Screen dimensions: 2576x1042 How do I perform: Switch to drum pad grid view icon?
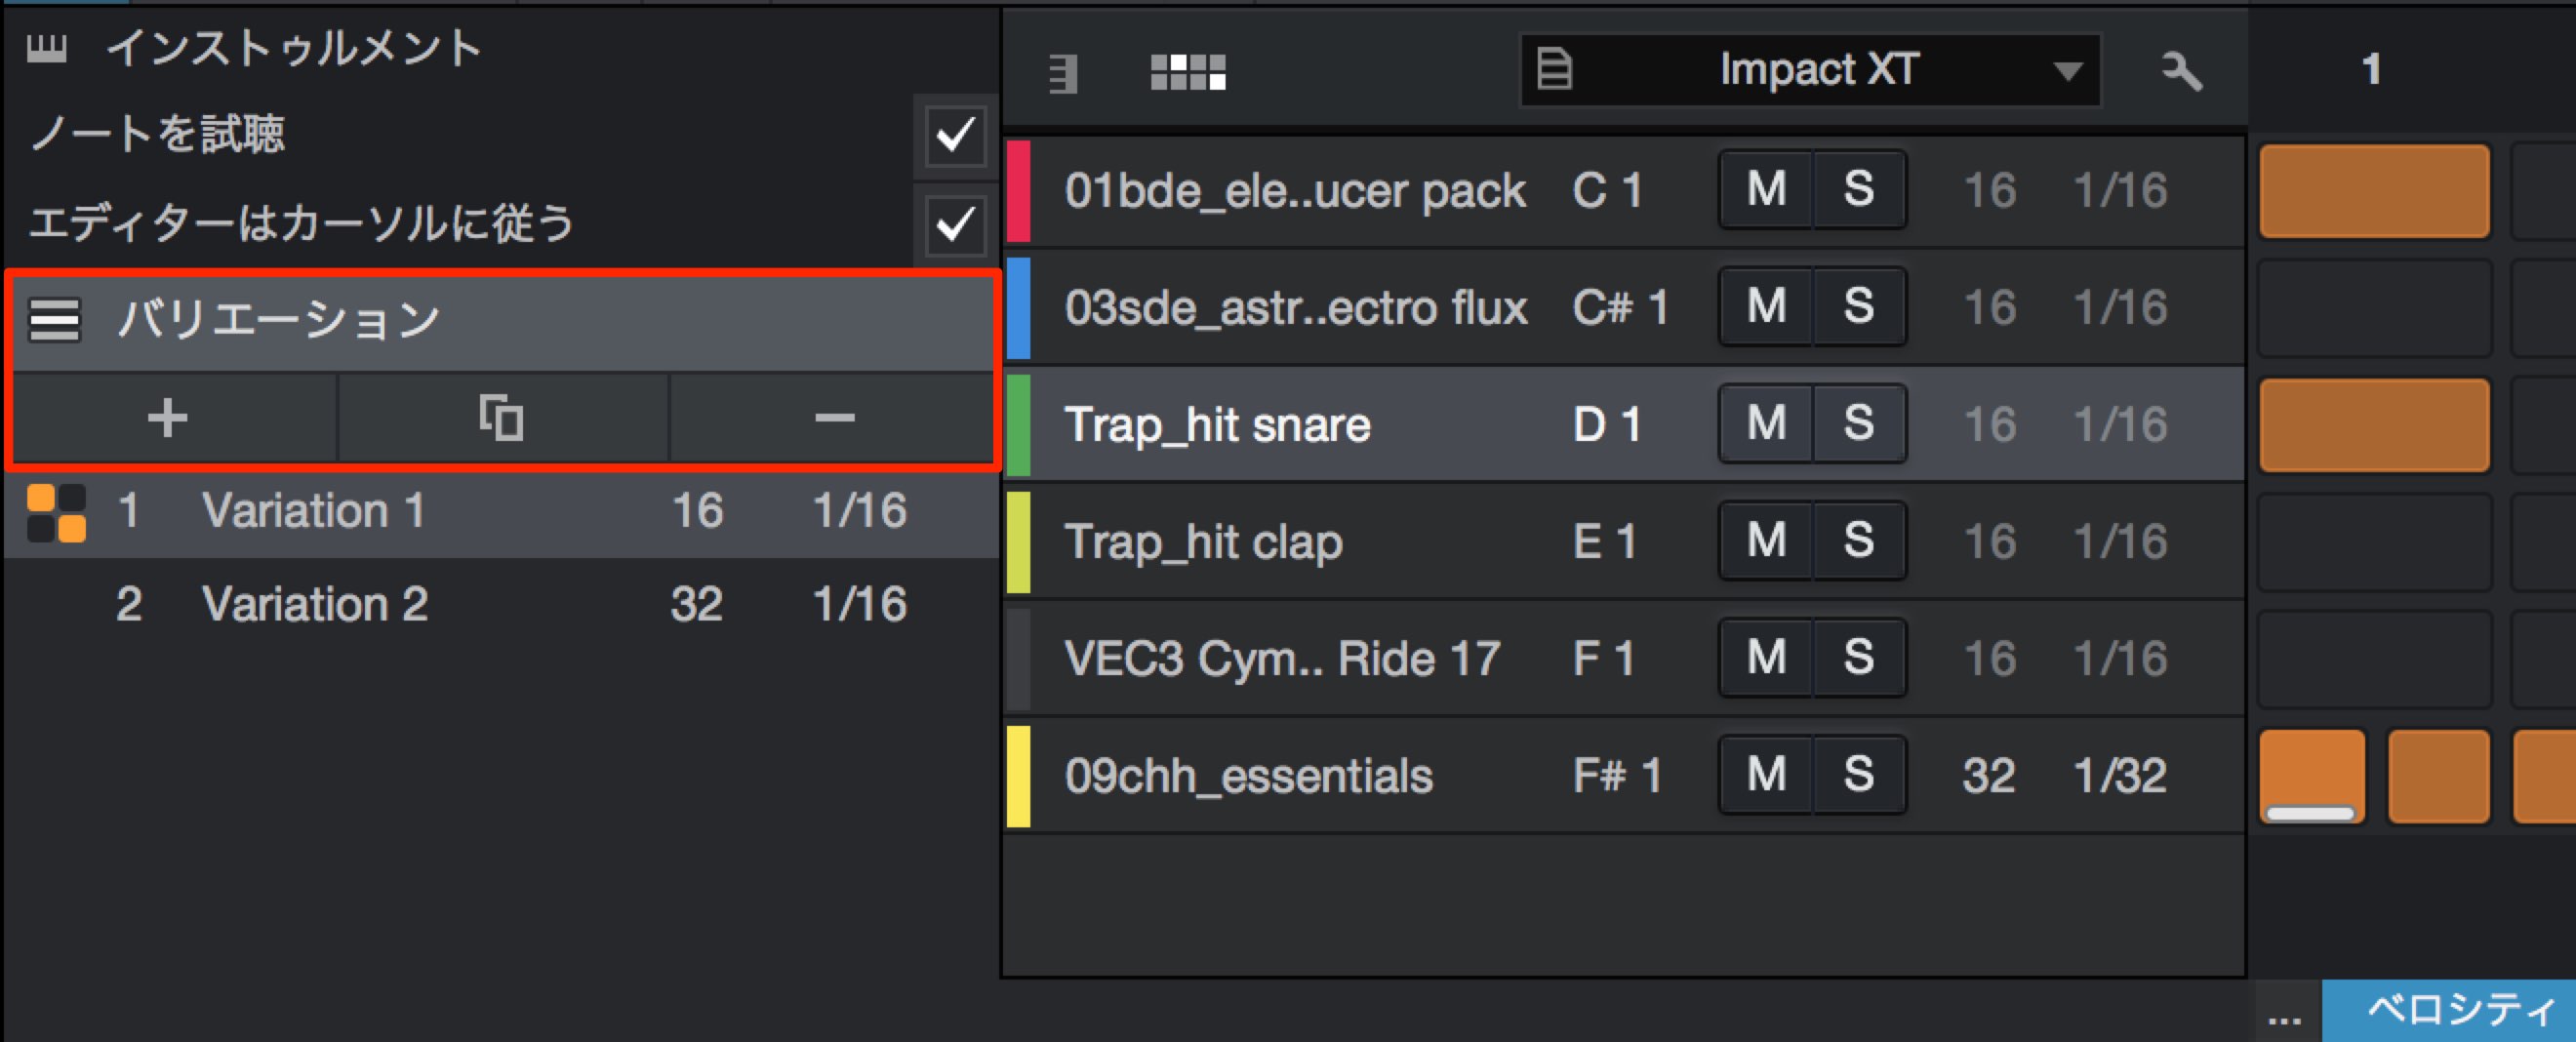tap(1188, 72)
